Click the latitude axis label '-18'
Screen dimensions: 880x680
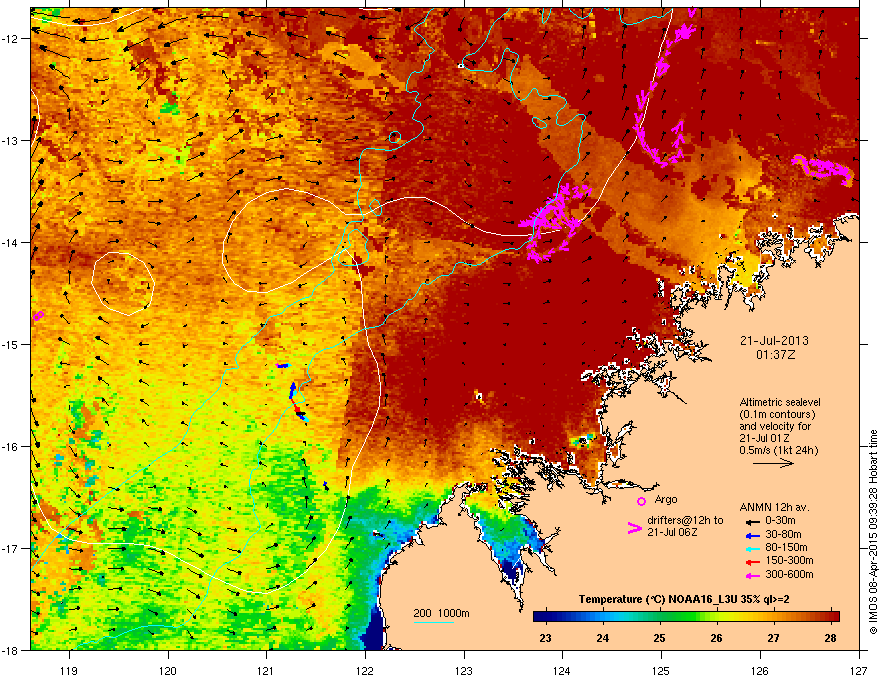11,650
